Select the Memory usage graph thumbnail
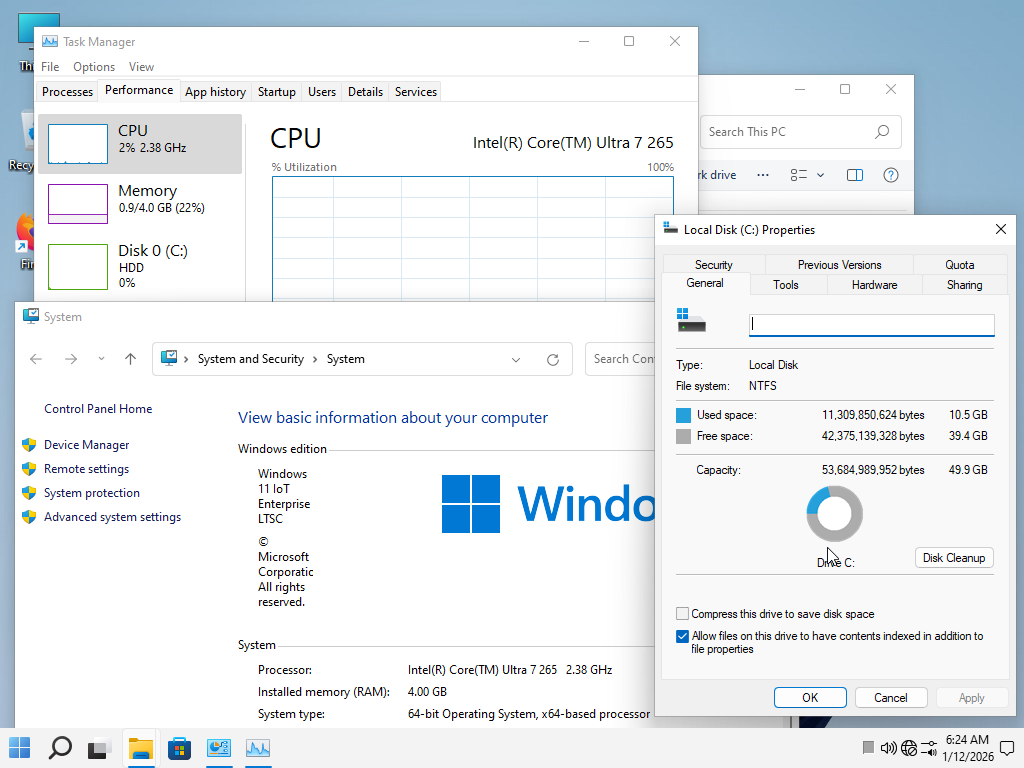 click(78, 204)
